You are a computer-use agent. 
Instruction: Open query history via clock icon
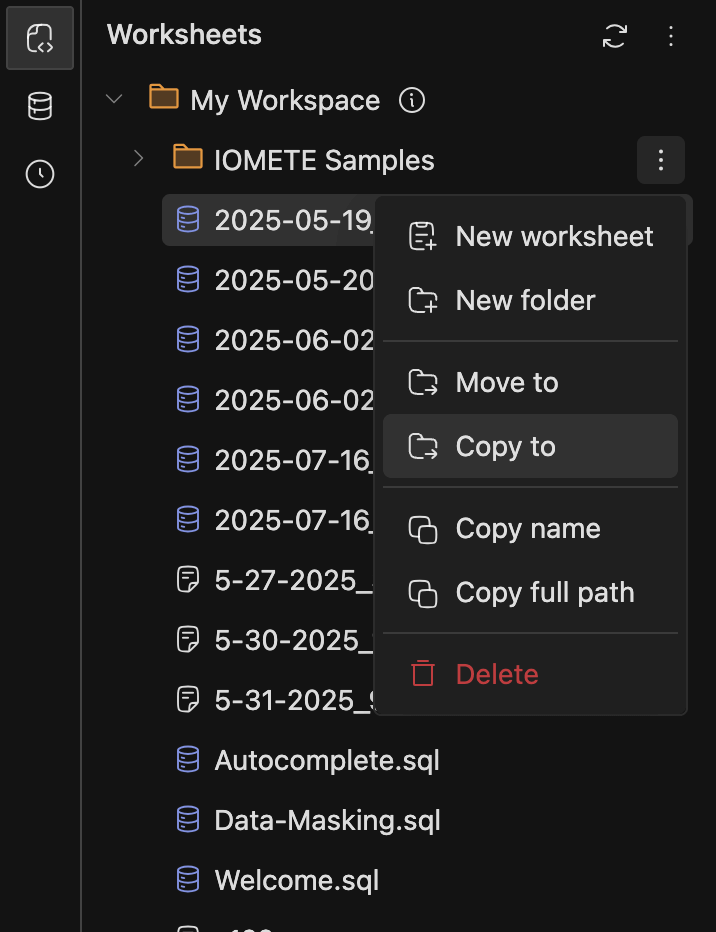tap(39, 173)
